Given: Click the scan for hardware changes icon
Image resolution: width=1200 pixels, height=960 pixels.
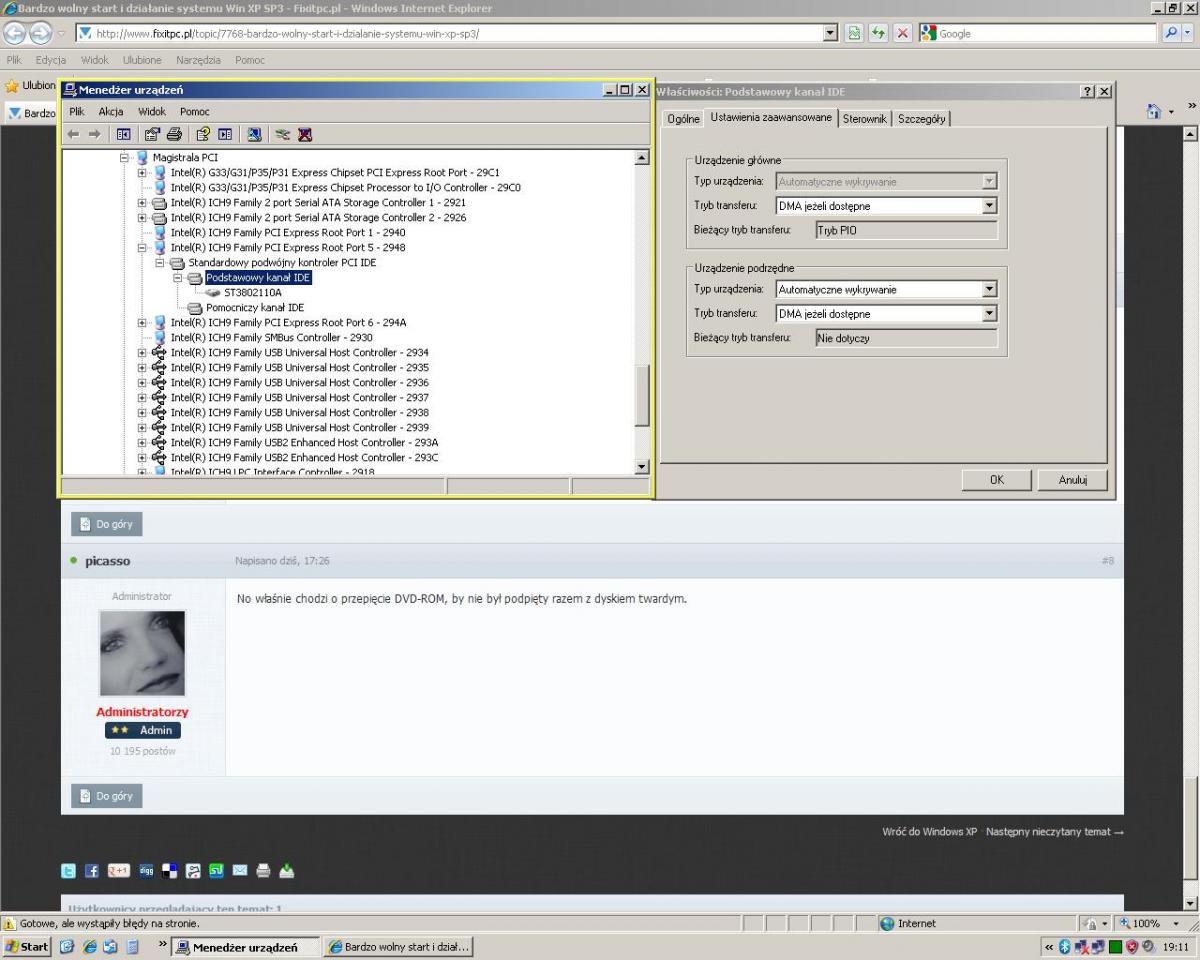Looking at the screenshot, I should [254, 134].
